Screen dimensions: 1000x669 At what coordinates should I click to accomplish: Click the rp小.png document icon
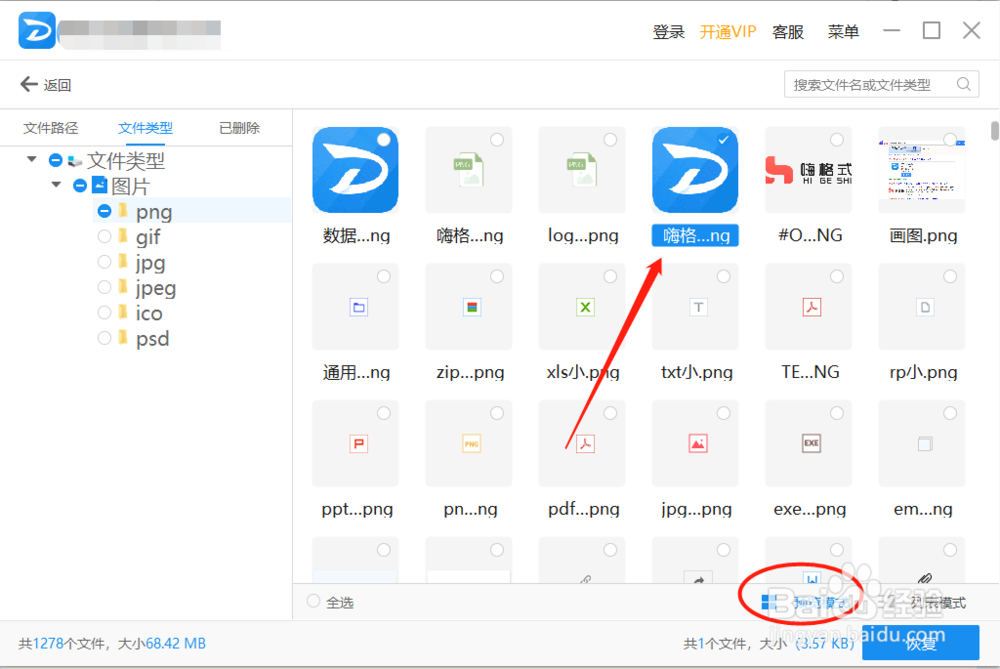tap(925, 307)
